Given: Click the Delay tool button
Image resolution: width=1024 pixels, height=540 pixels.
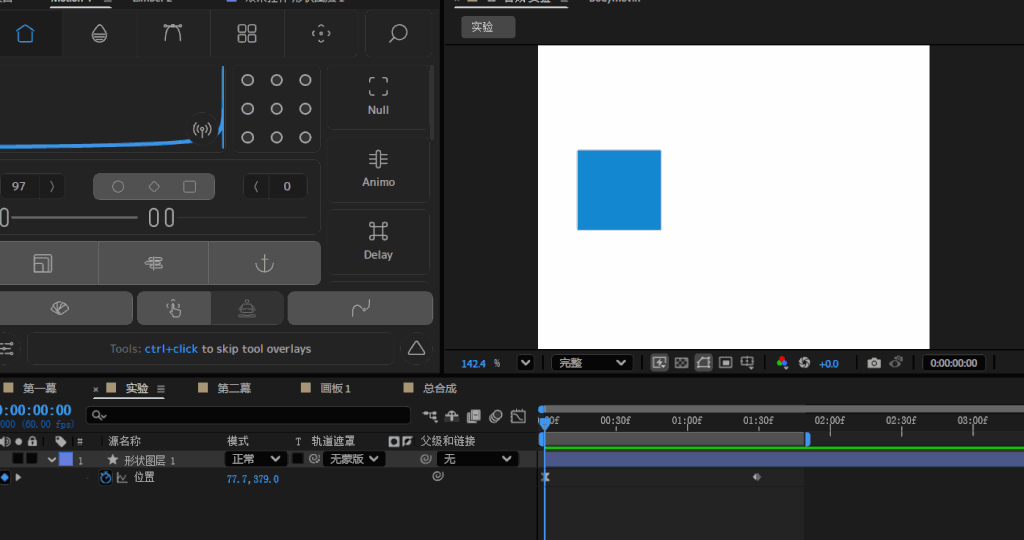Looking at the screenshot, I should pyautogui.click(x=378, y=242).
